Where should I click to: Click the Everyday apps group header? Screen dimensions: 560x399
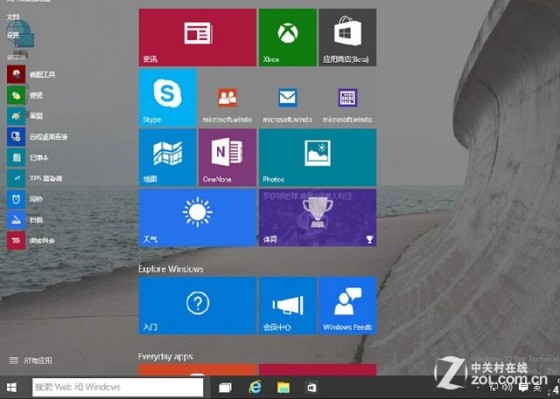(x=165, y=356)
